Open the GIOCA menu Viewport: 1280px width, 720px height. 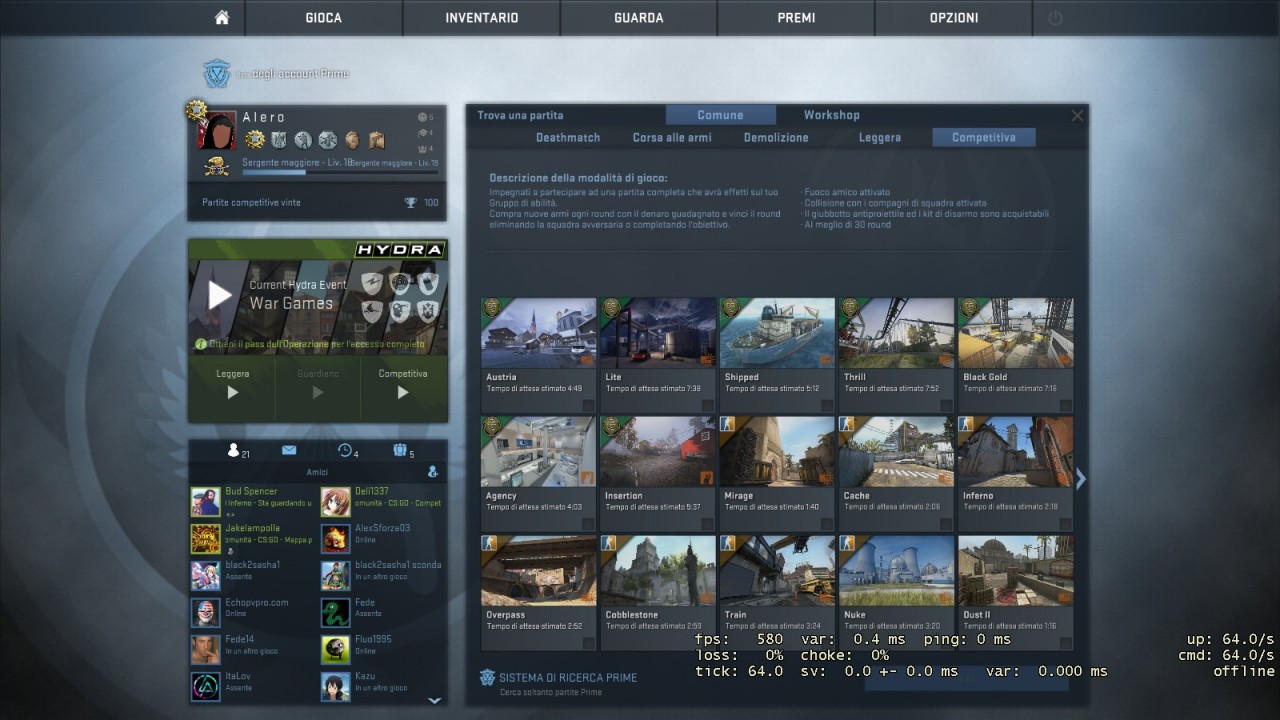pyautogui.click(x=323, y=18)
